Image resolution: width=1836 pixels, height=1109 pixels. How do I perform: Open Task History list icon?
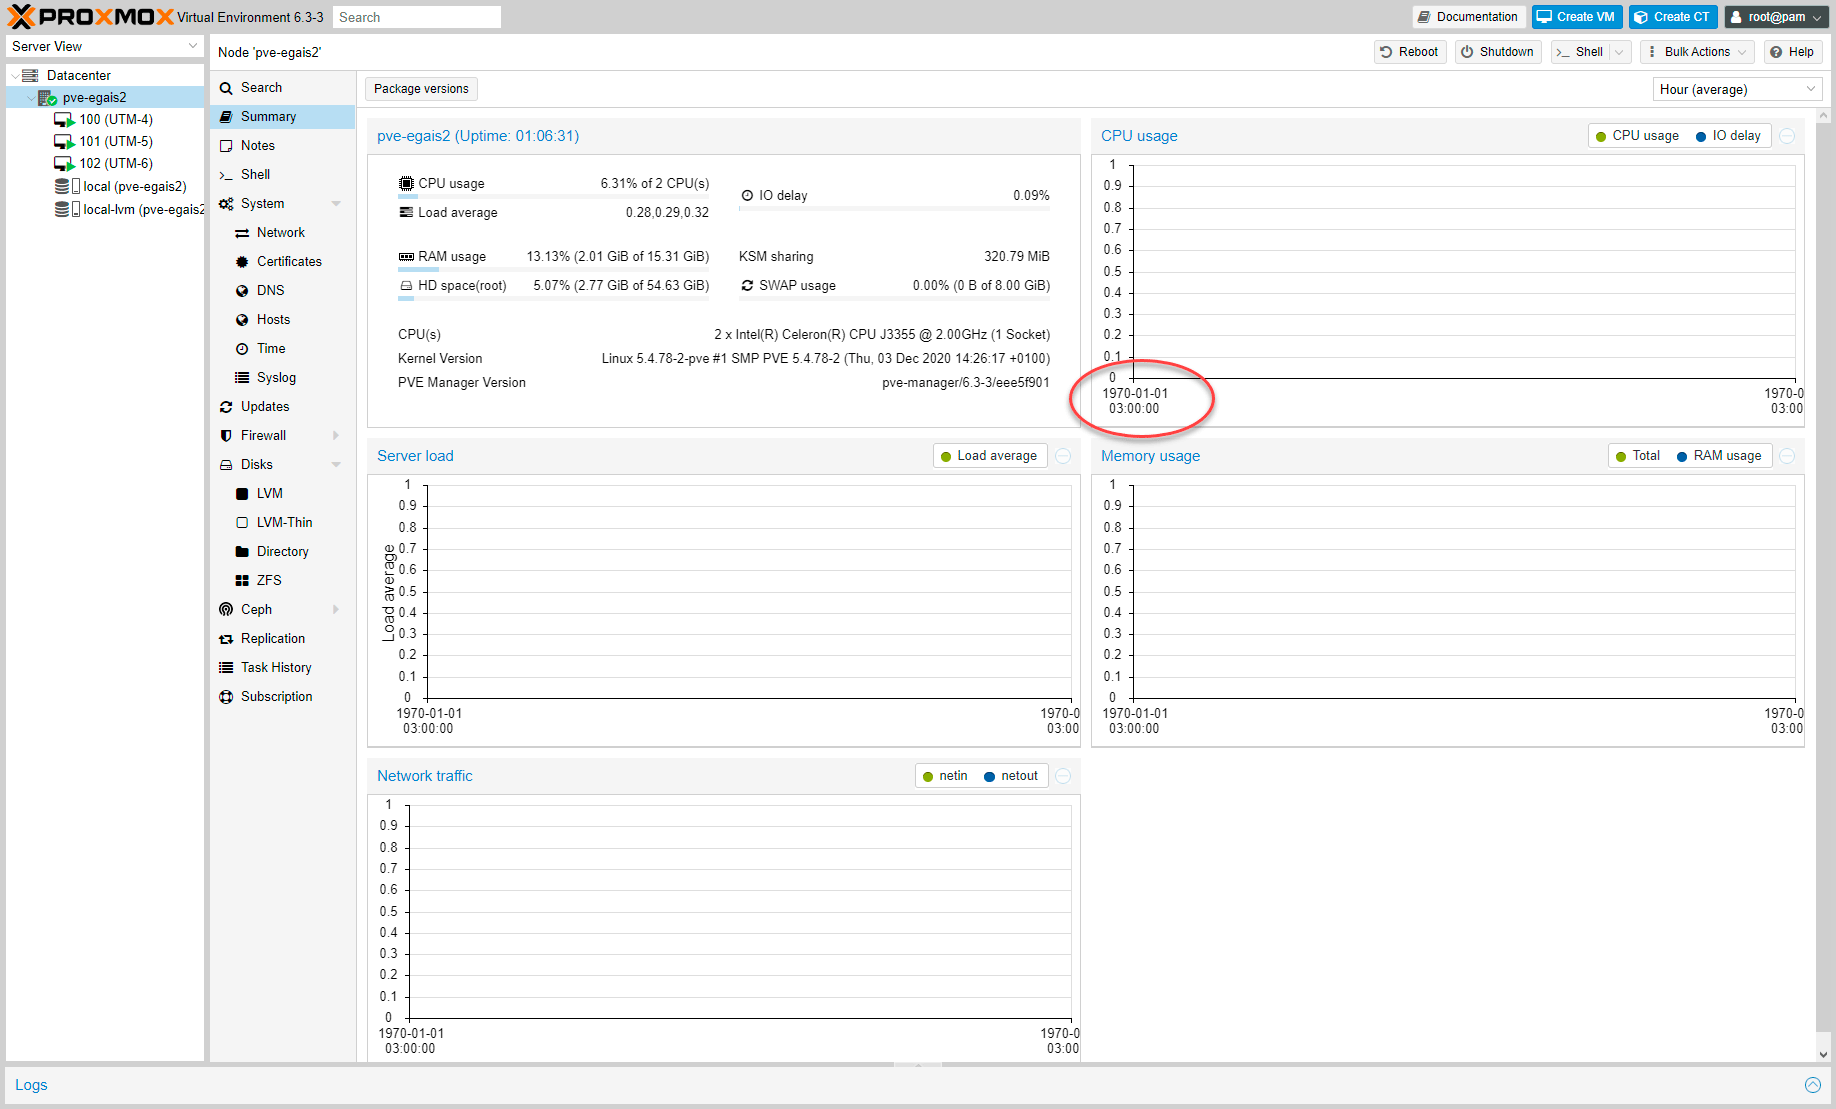226,668
